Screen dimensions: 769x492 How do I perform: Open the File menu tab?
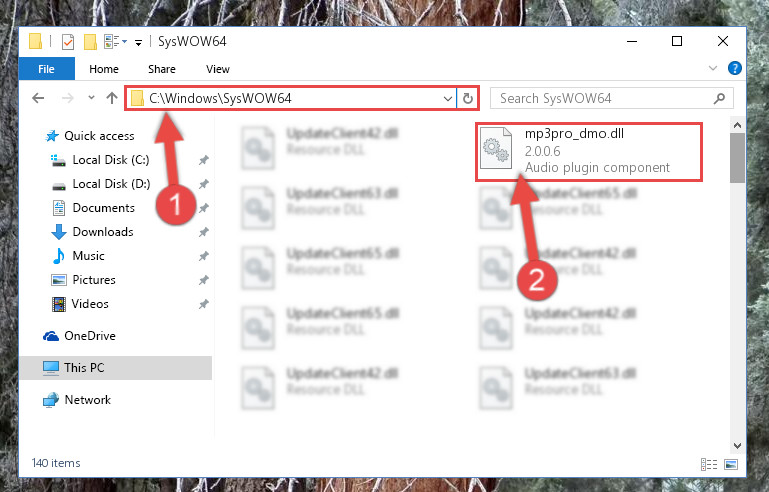tap(47, 69)
